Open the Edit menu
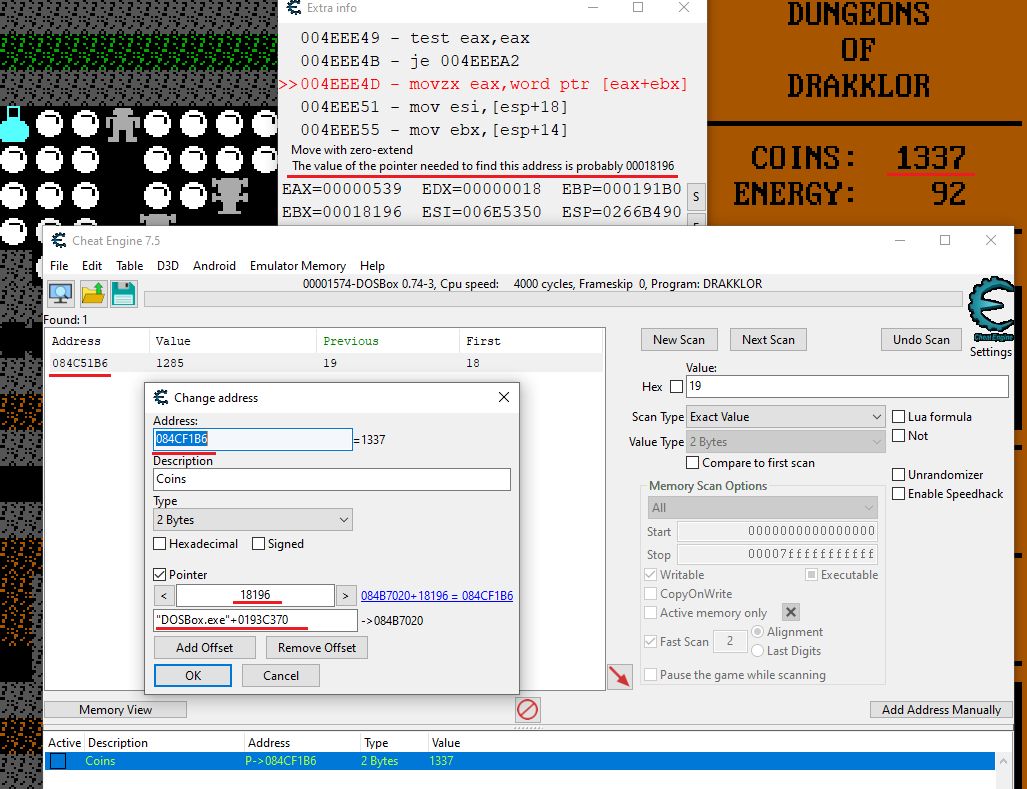This screenshot has height=789, width=1027. [92, 266]
